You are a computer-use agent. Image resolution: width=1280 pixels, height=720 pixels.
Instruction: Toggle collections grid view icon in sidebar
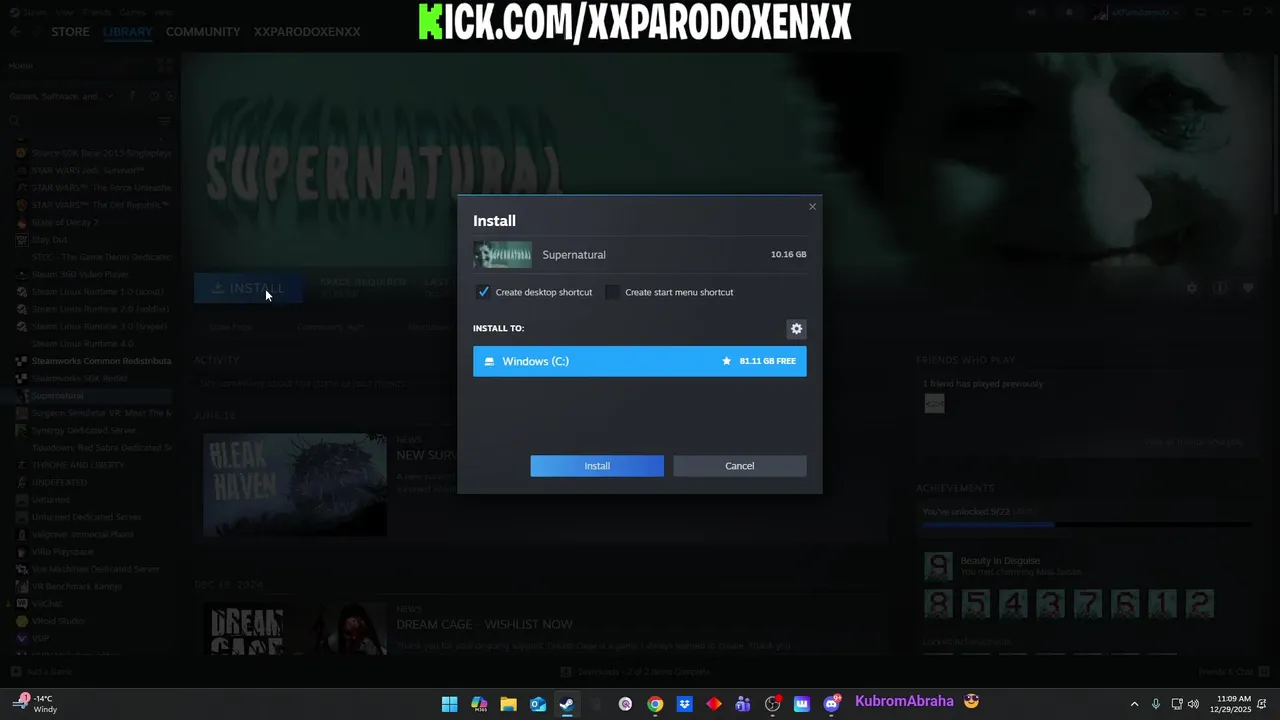(x=165, y=65)
